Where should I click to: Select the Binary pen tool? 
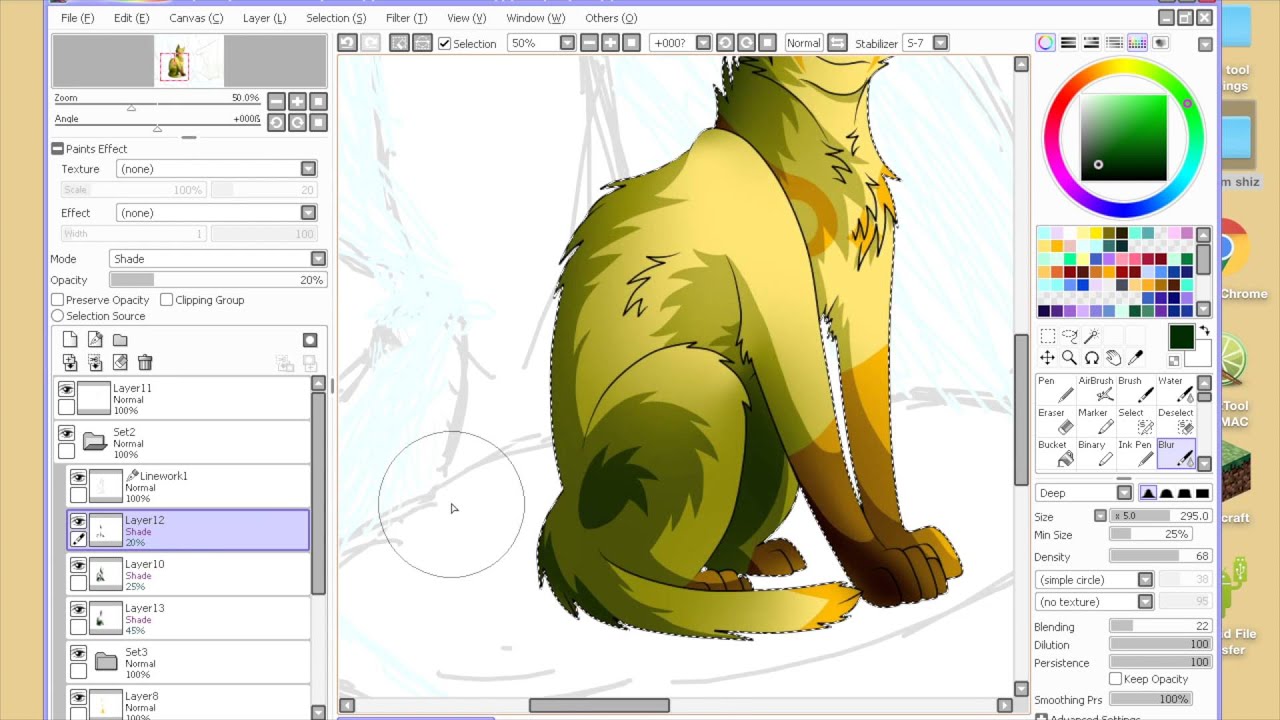[1095, 454]
